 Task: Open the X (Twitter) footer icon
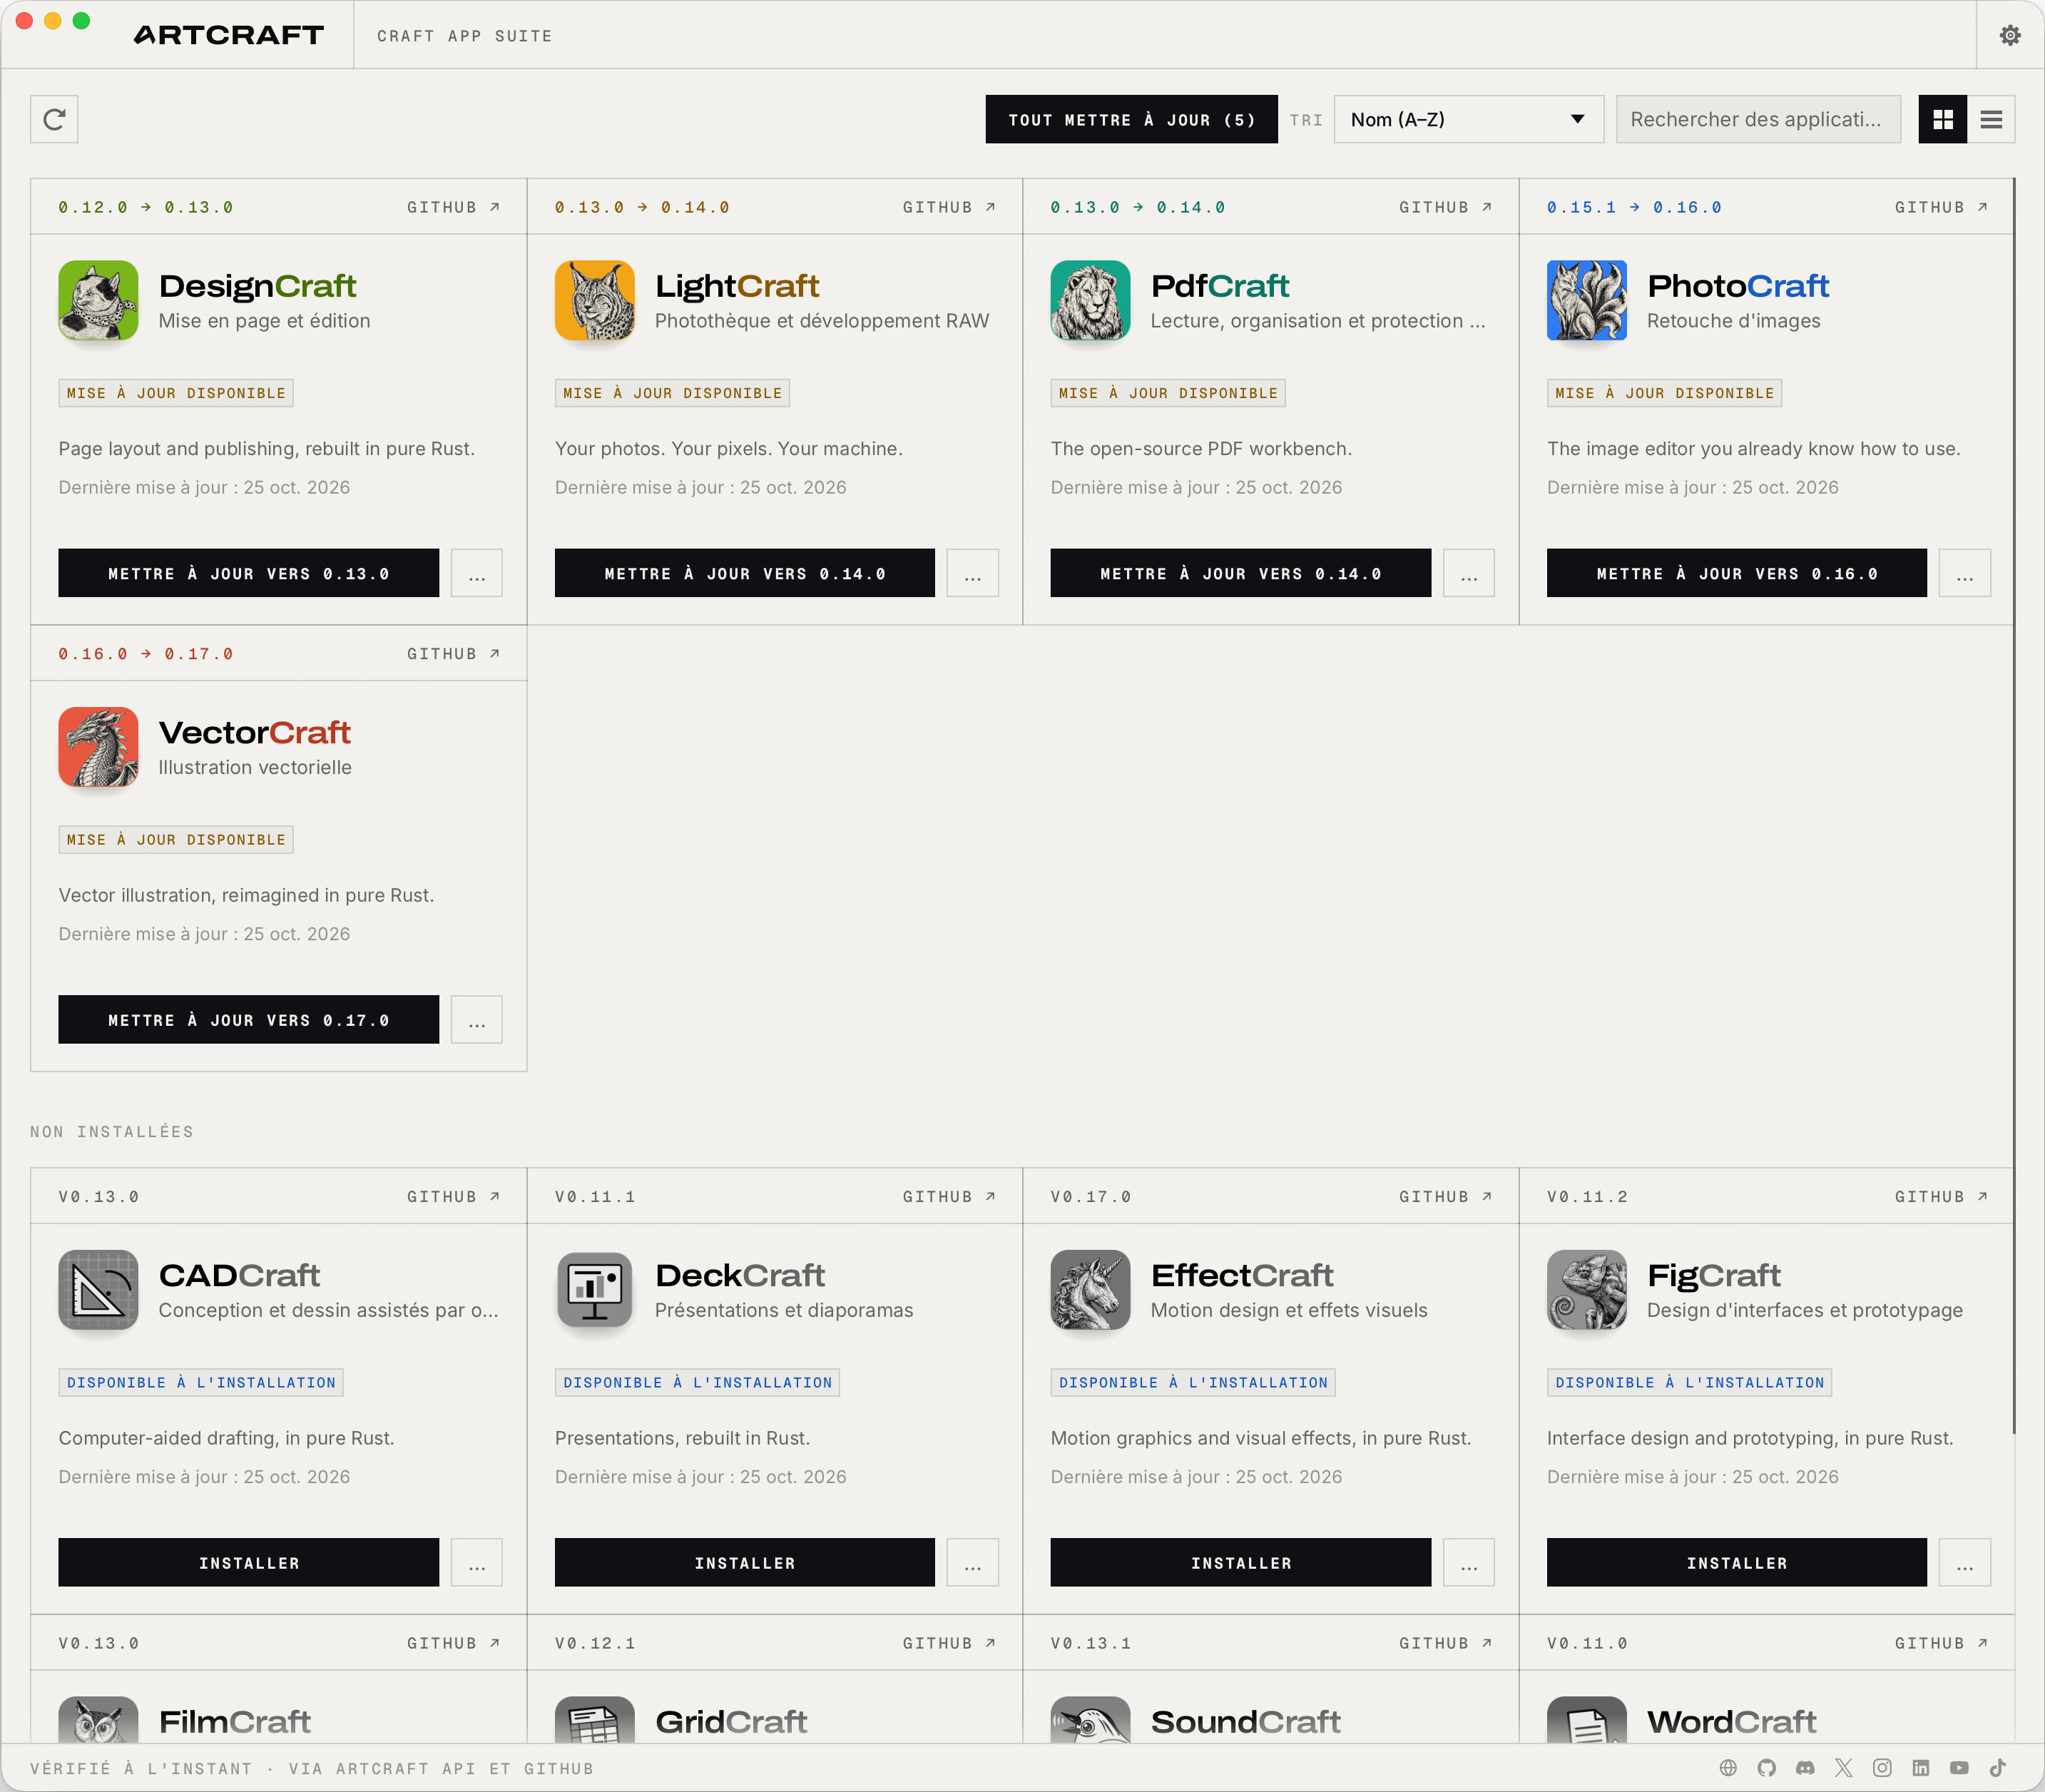click(x=1844, y=1768)
